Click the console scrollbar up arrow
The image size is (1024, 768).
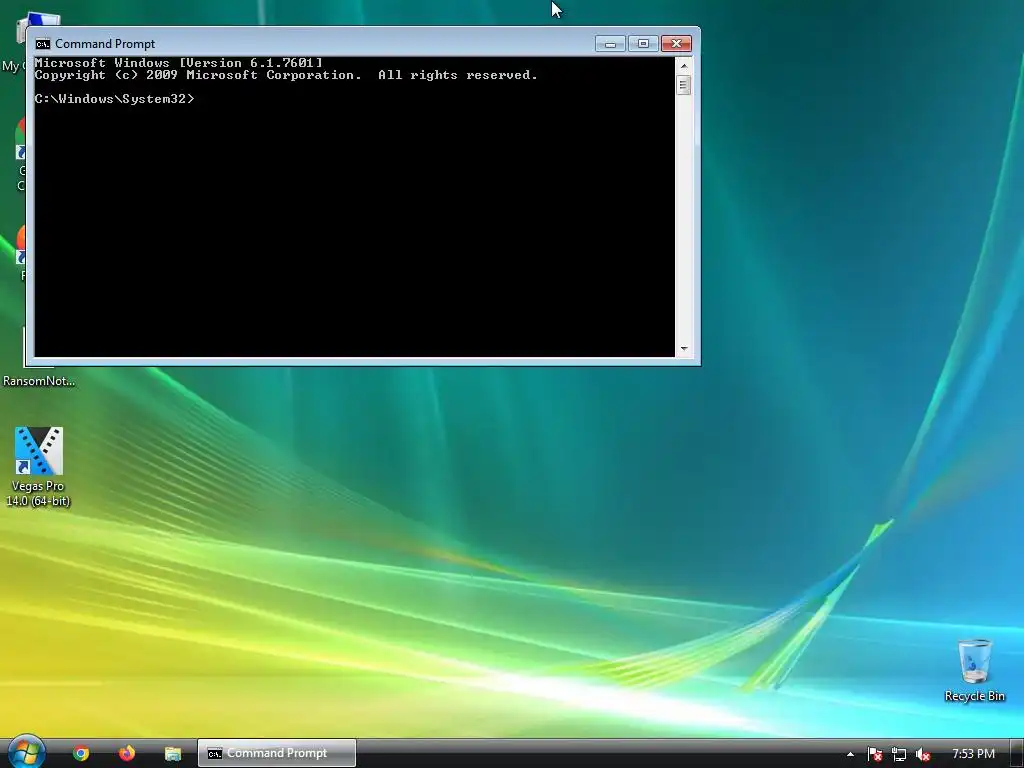(684, 65)
